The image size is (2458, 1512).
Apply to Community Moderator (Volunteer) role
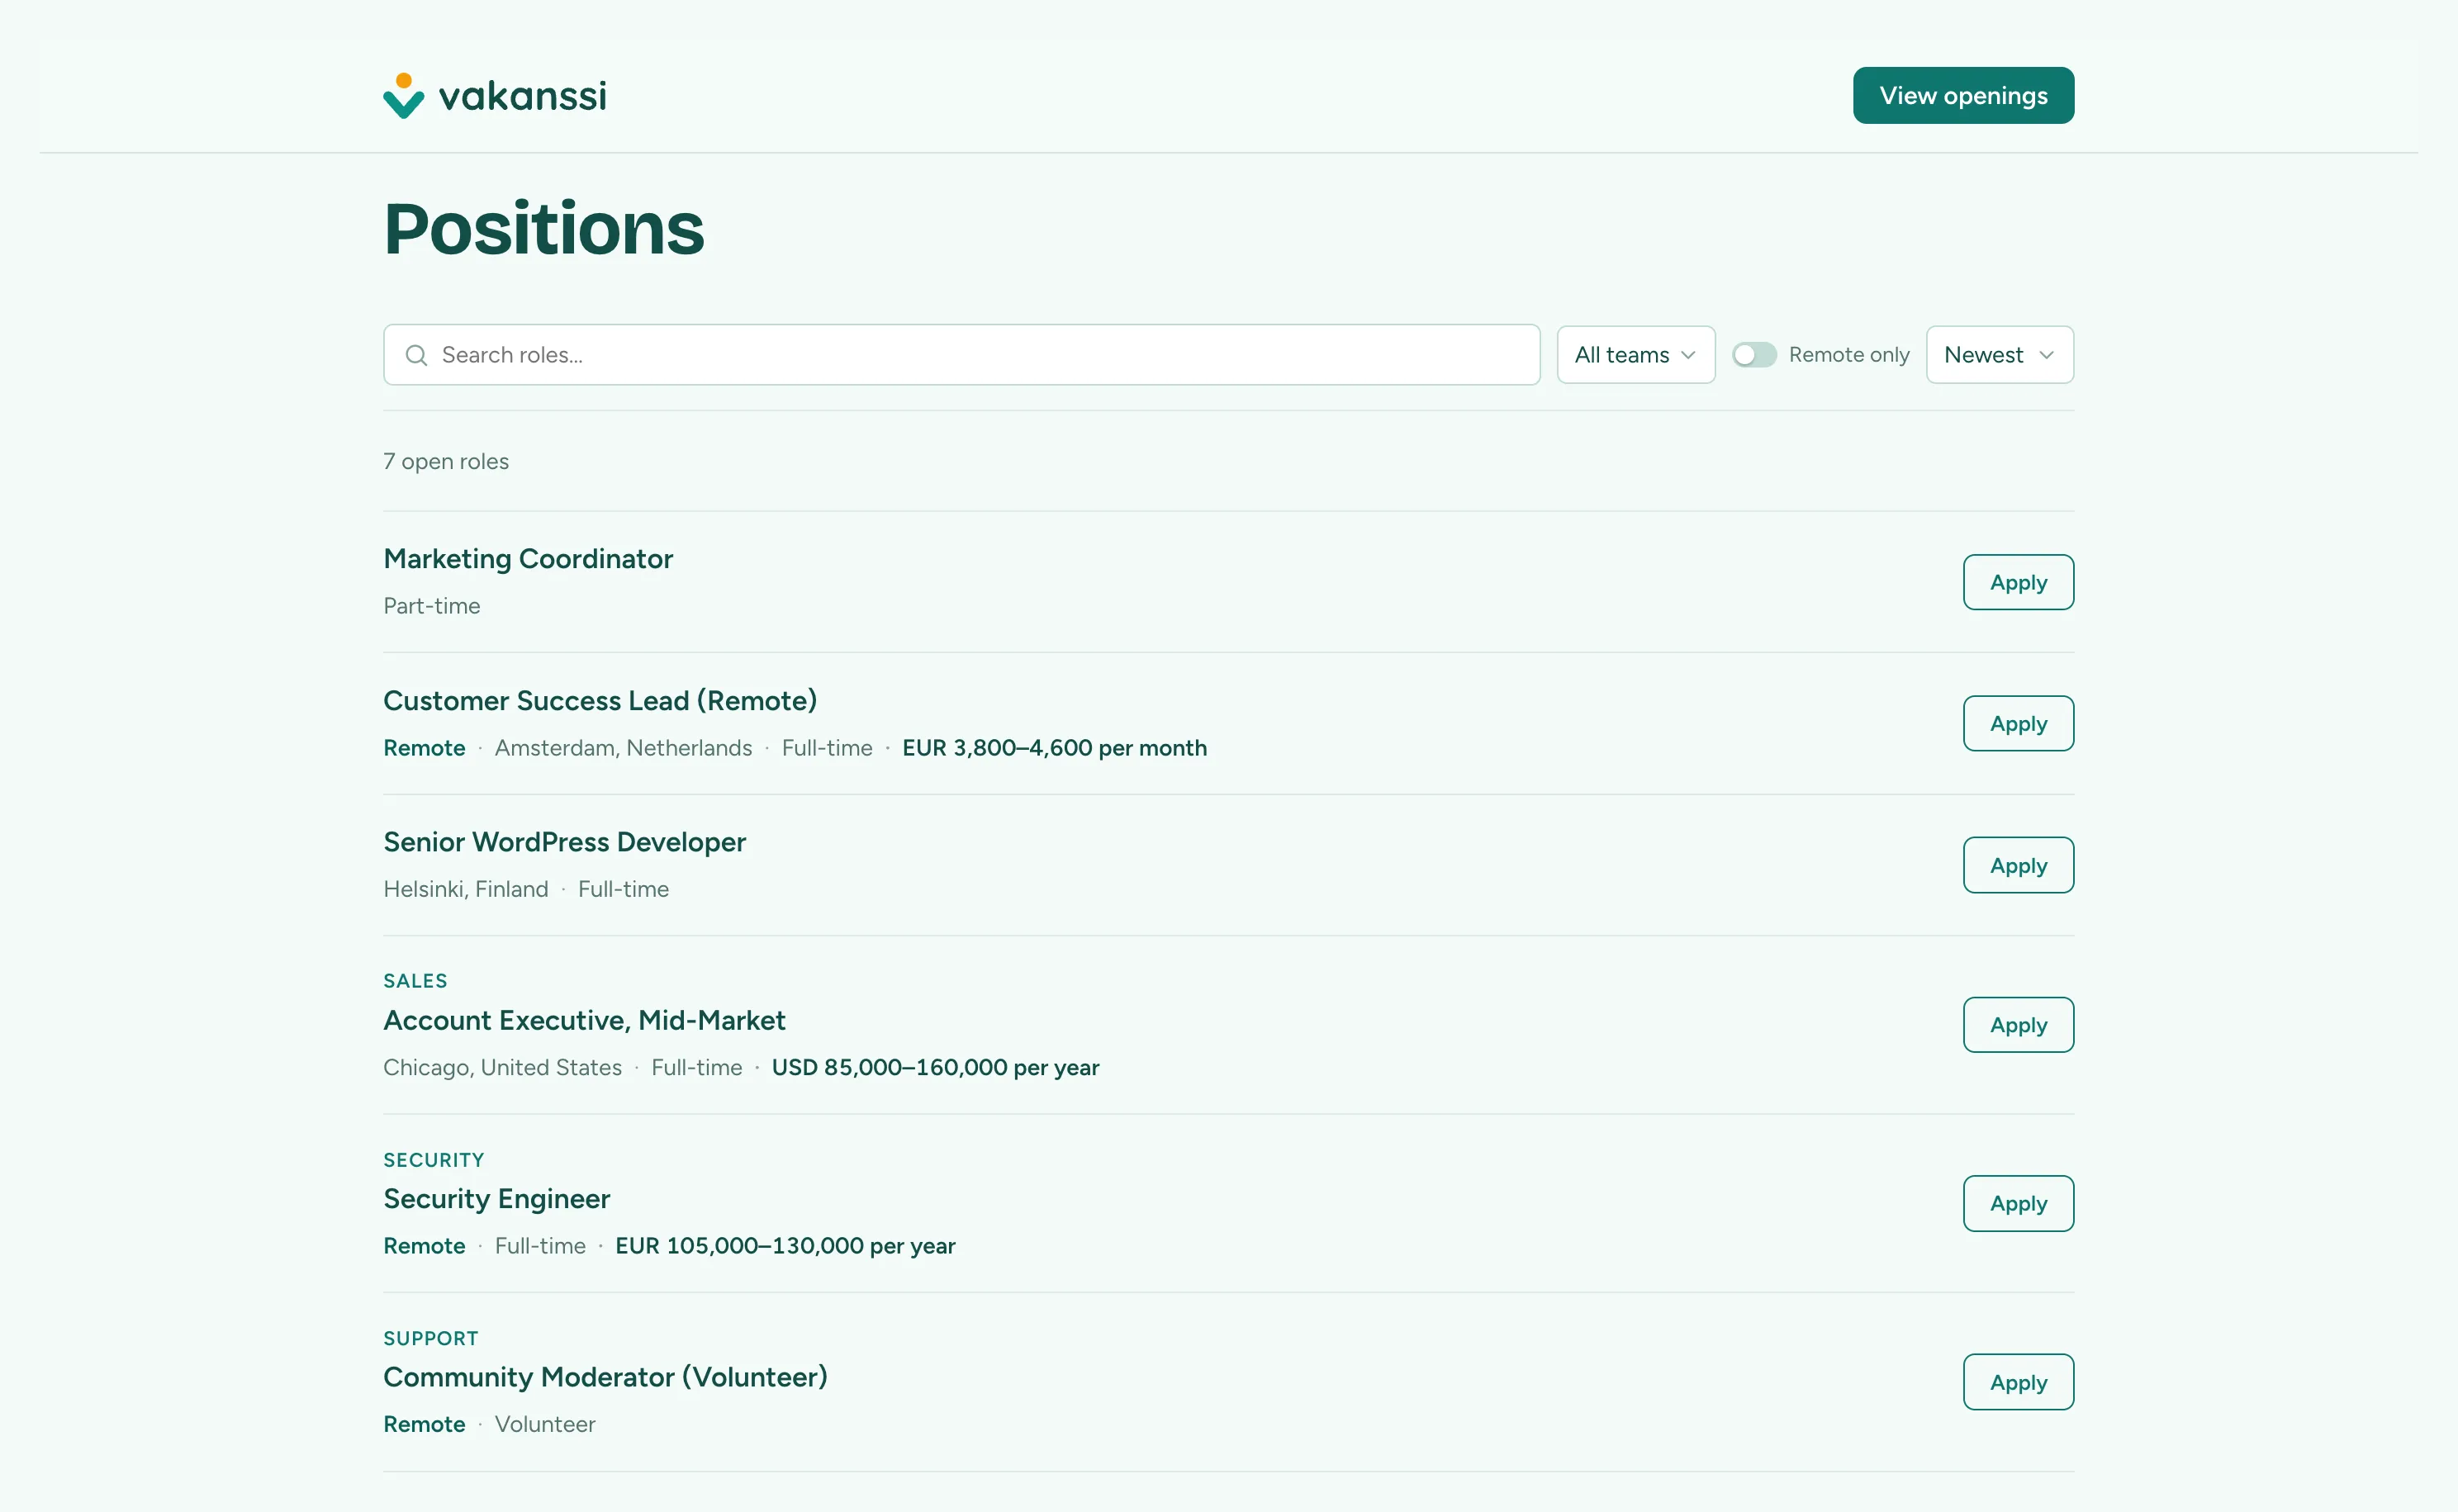[x=2018, y=1382]
